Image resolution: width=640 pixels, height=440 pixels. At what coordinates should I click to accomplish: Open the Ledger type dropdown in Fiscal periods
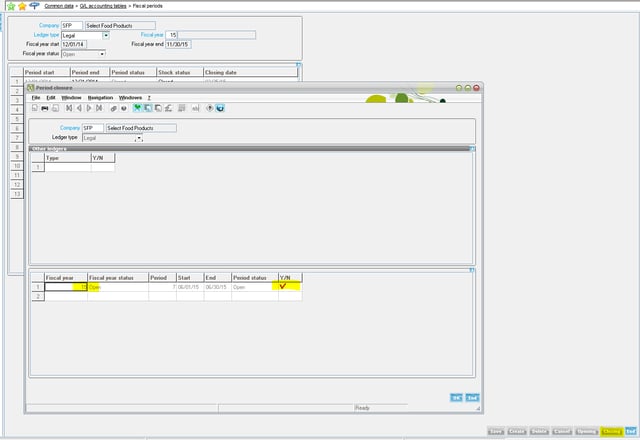[106, 35]
